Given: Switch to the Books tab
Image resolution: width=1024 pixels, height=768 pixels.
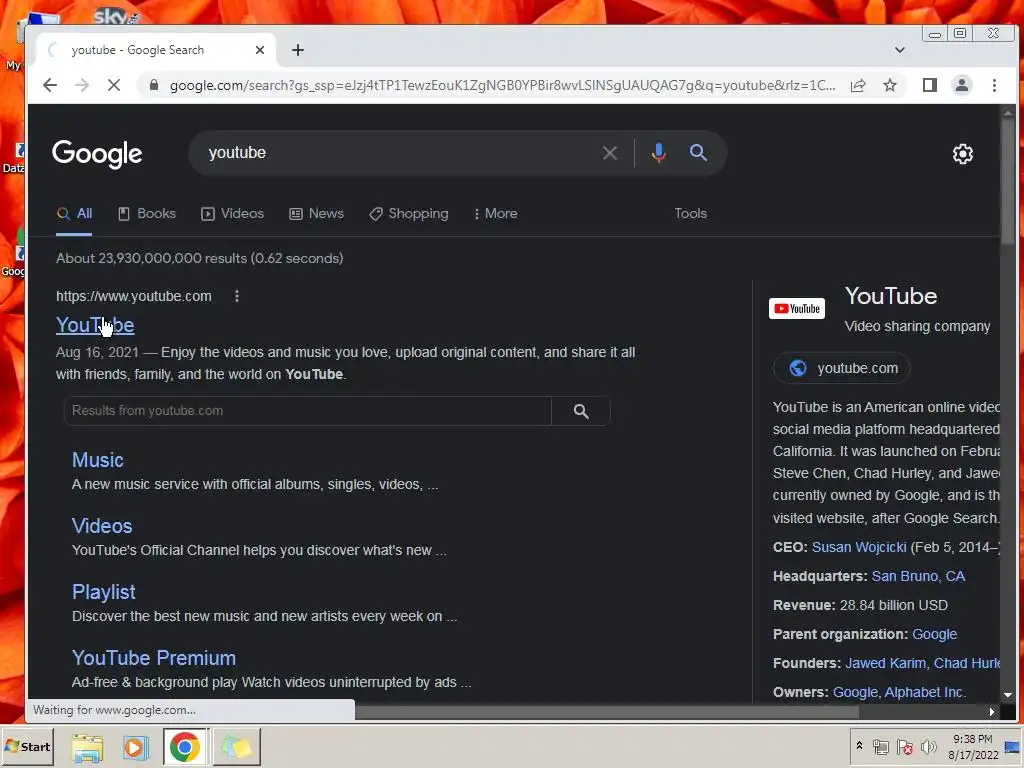Looking at the screenshot, I should (147, 214).
